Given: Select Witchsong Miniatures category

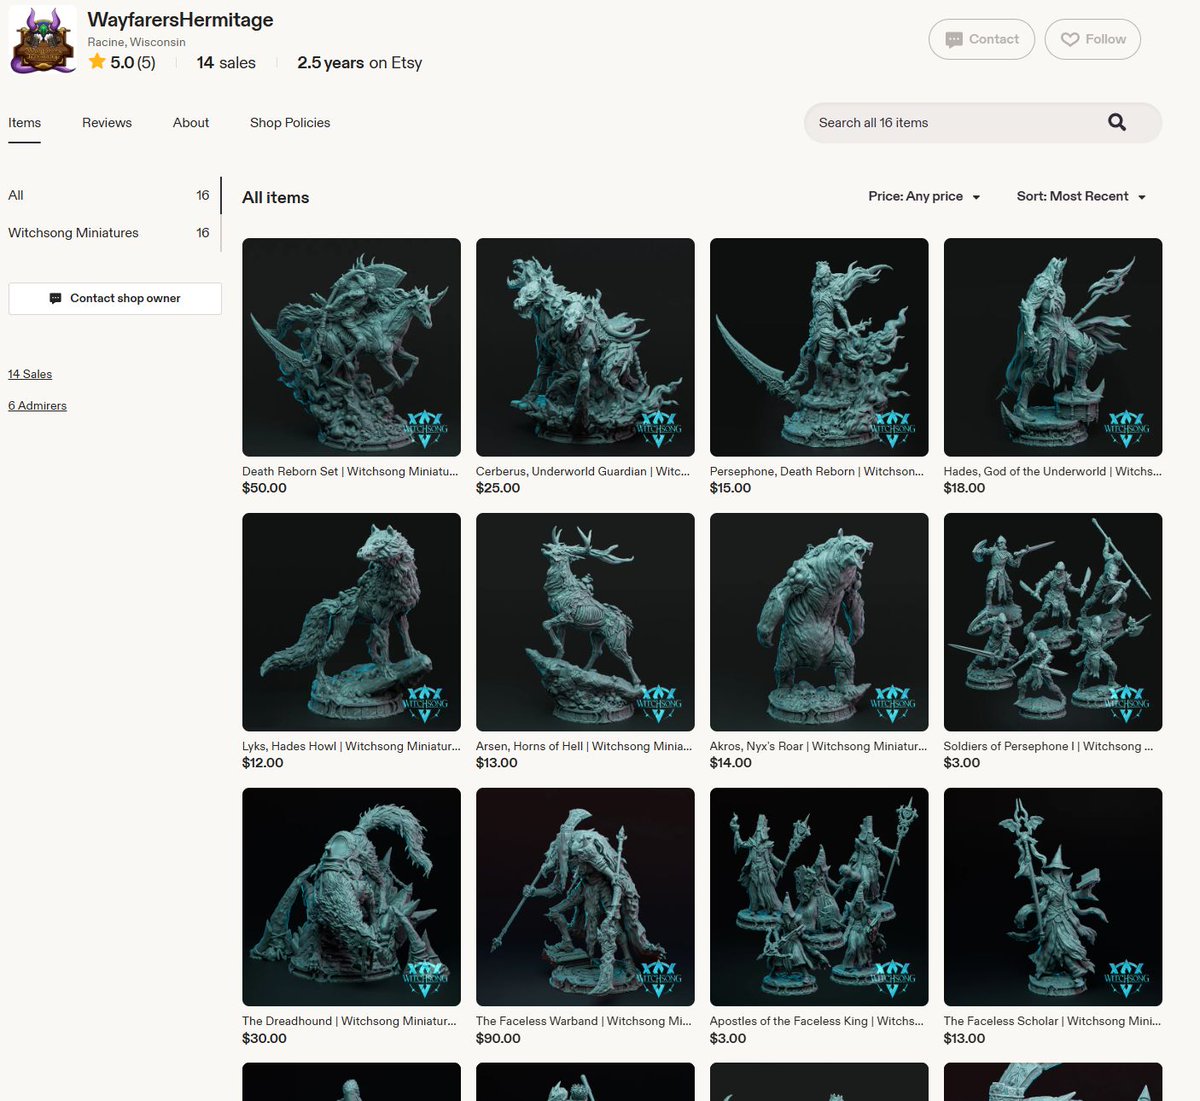Looking at the screenshot, I should pyautogui.click(x=109, y=232).
